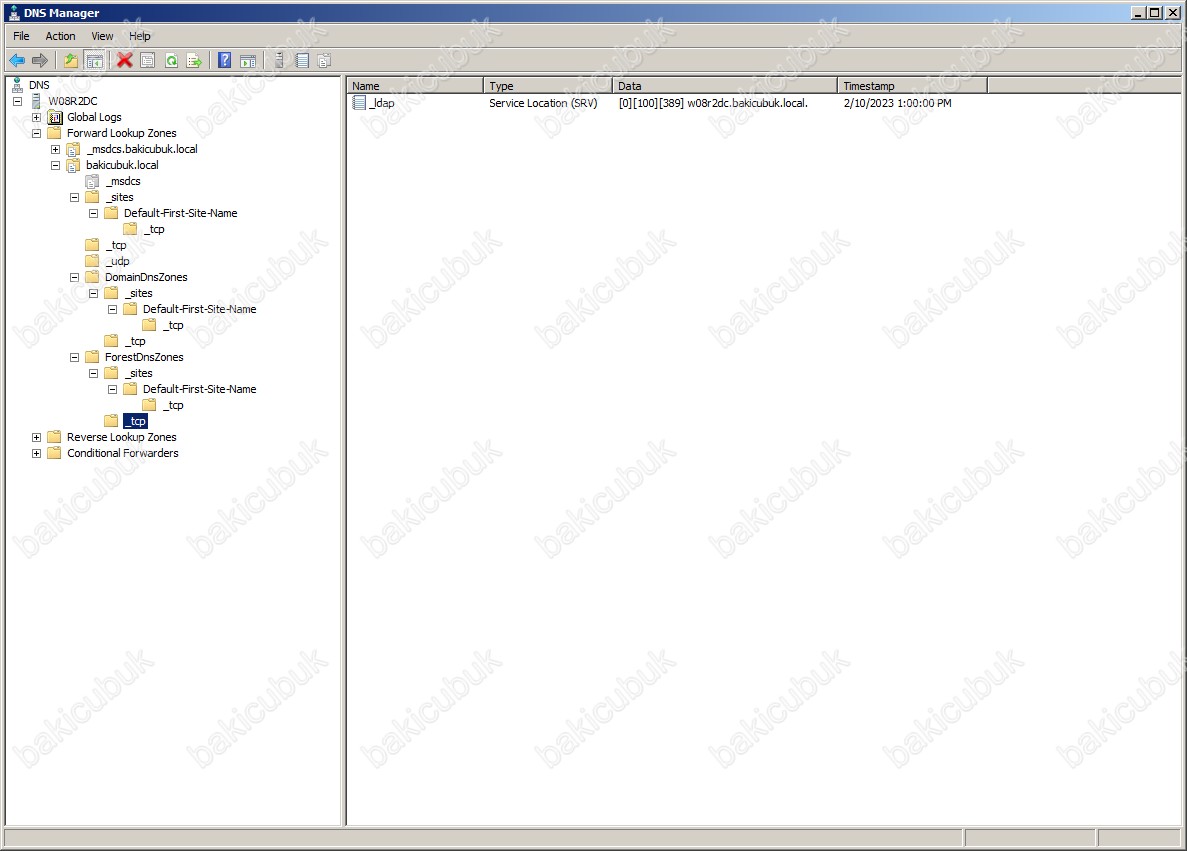Toggle the Show/Hide Action Pane icon

coord(248,61)
